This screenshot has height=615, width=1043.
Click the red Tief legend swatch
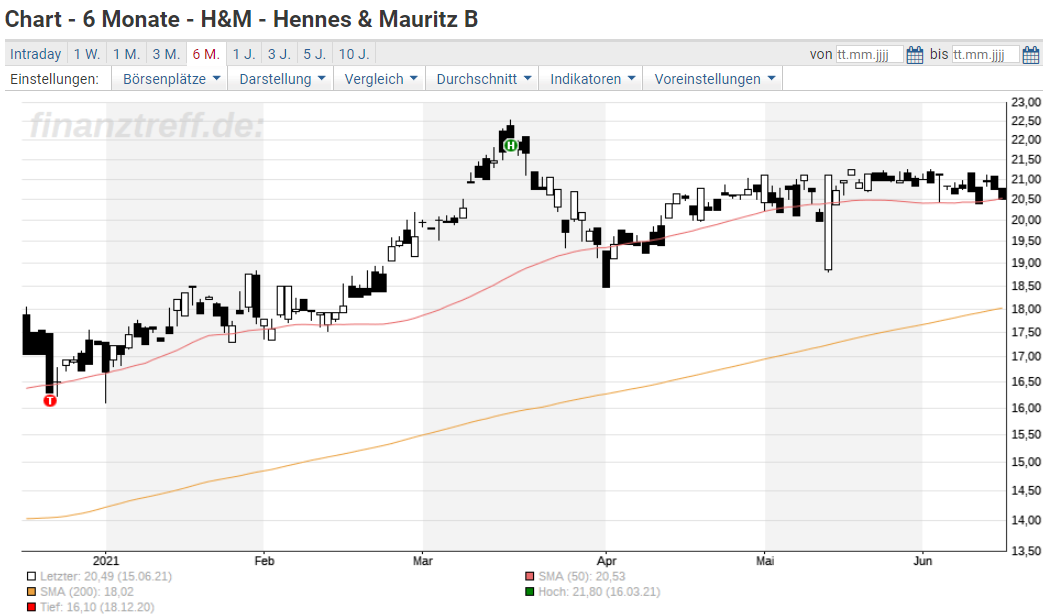pyautogui.click(x=31, y=607)
